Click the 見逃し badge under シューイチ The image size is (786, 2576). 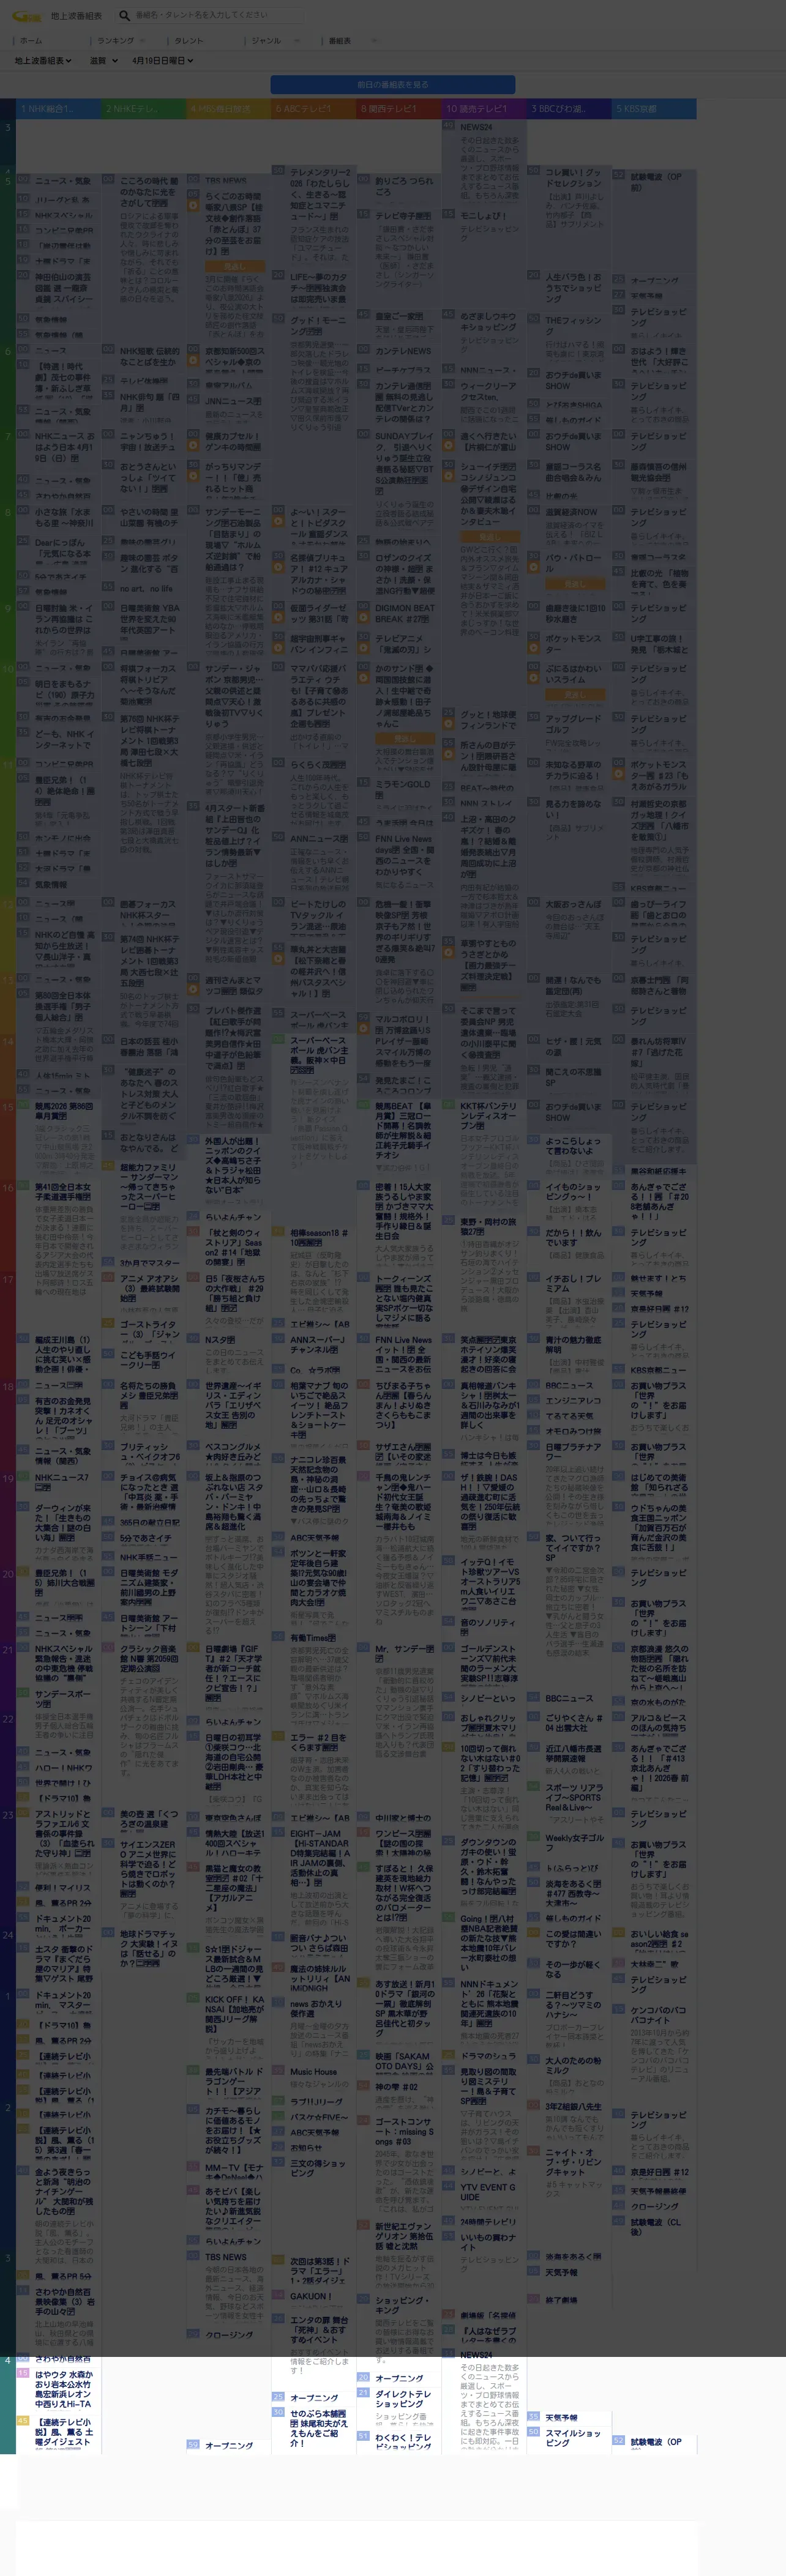coord(489,538)
